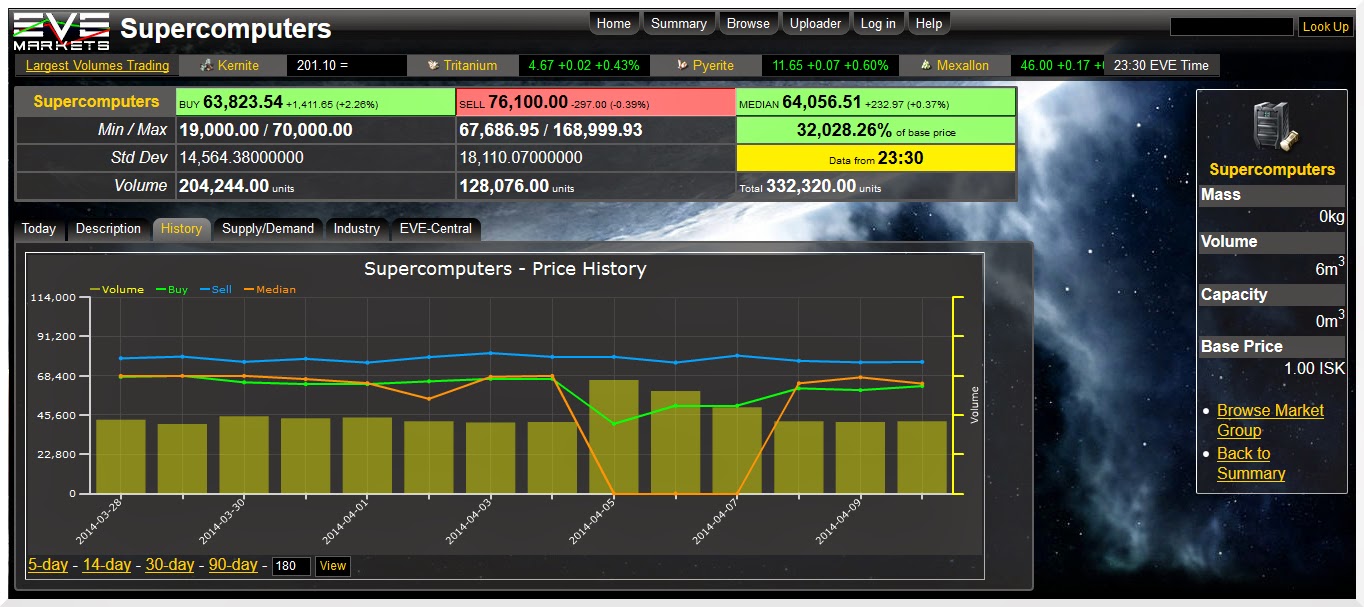
Task: Click the 2014-03-28 volume bar in chart
Action: click(121, 457)
